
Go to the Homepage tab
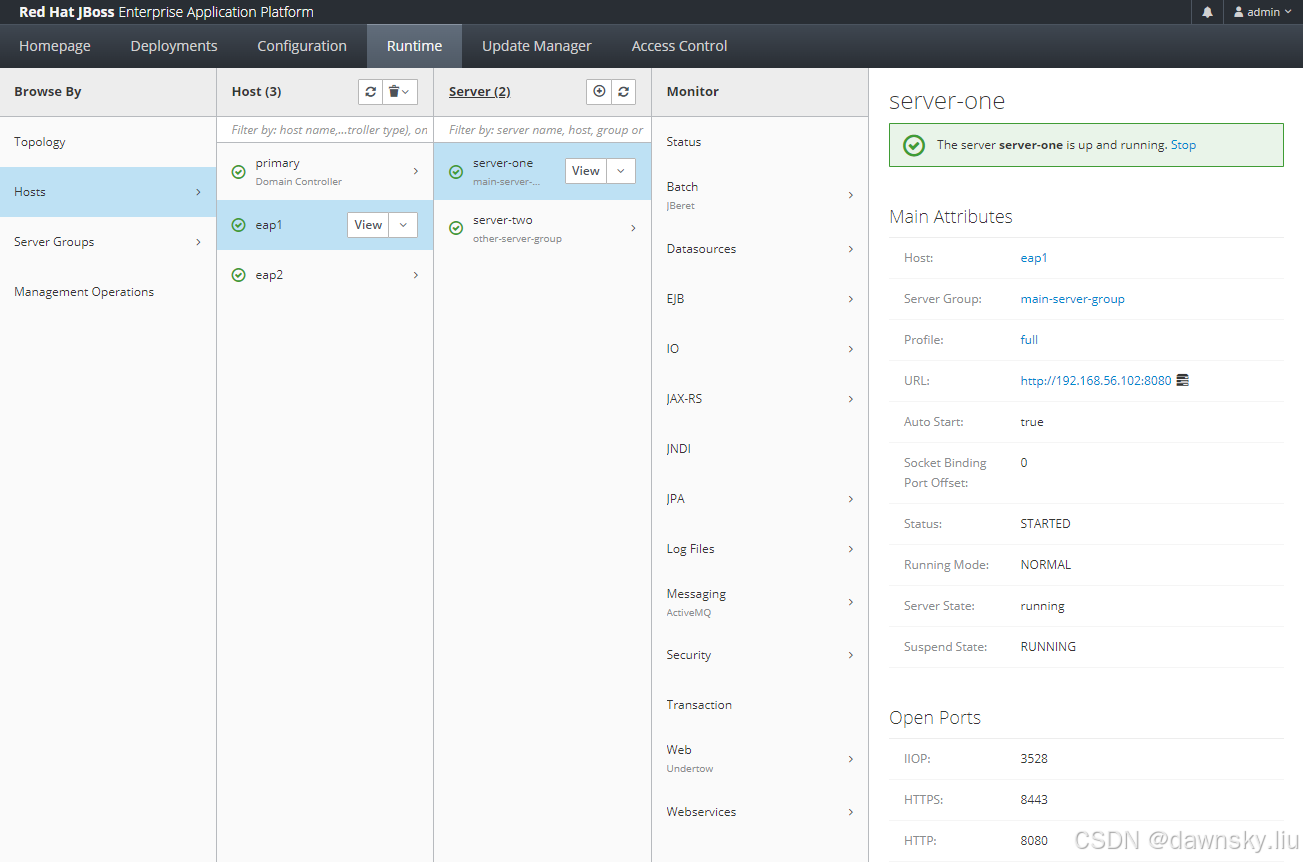(x=55, y=46)
